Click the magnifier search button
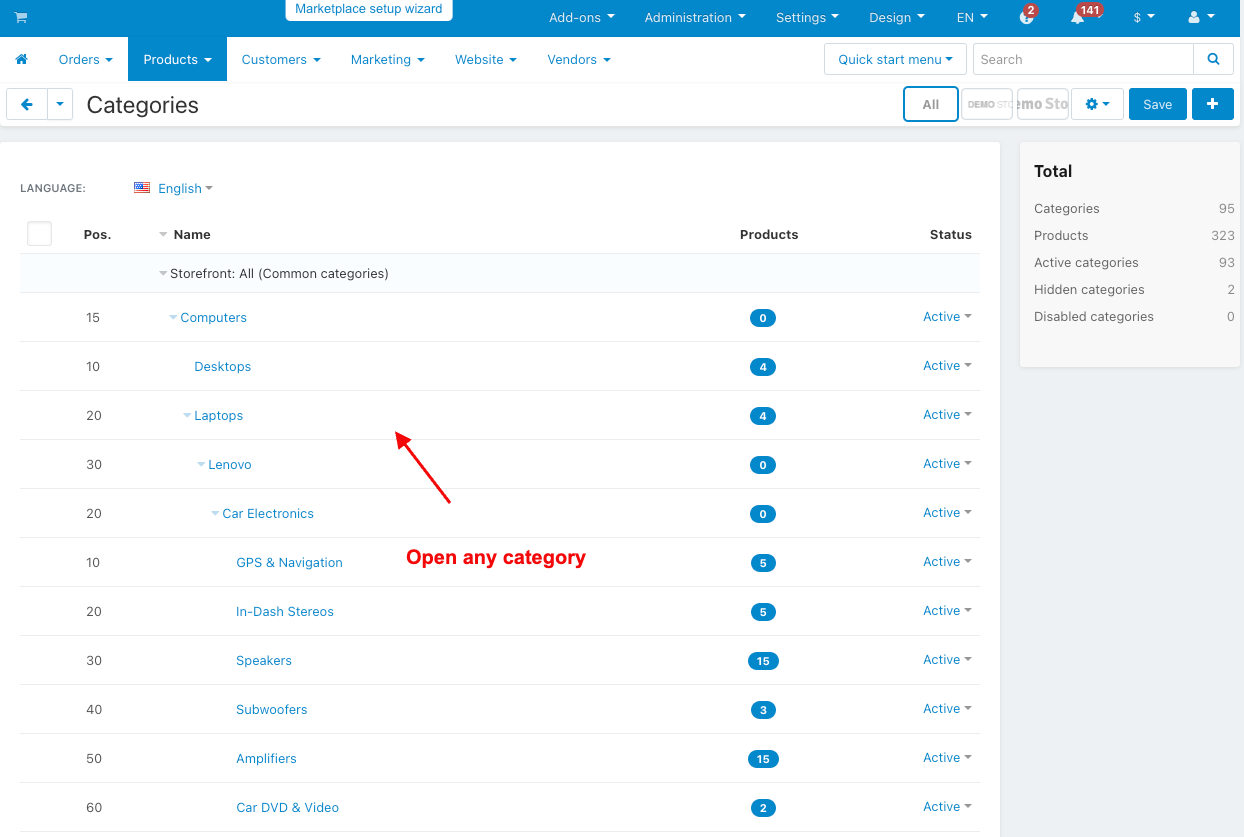1244x837 pixels. tap(1213, 59)
